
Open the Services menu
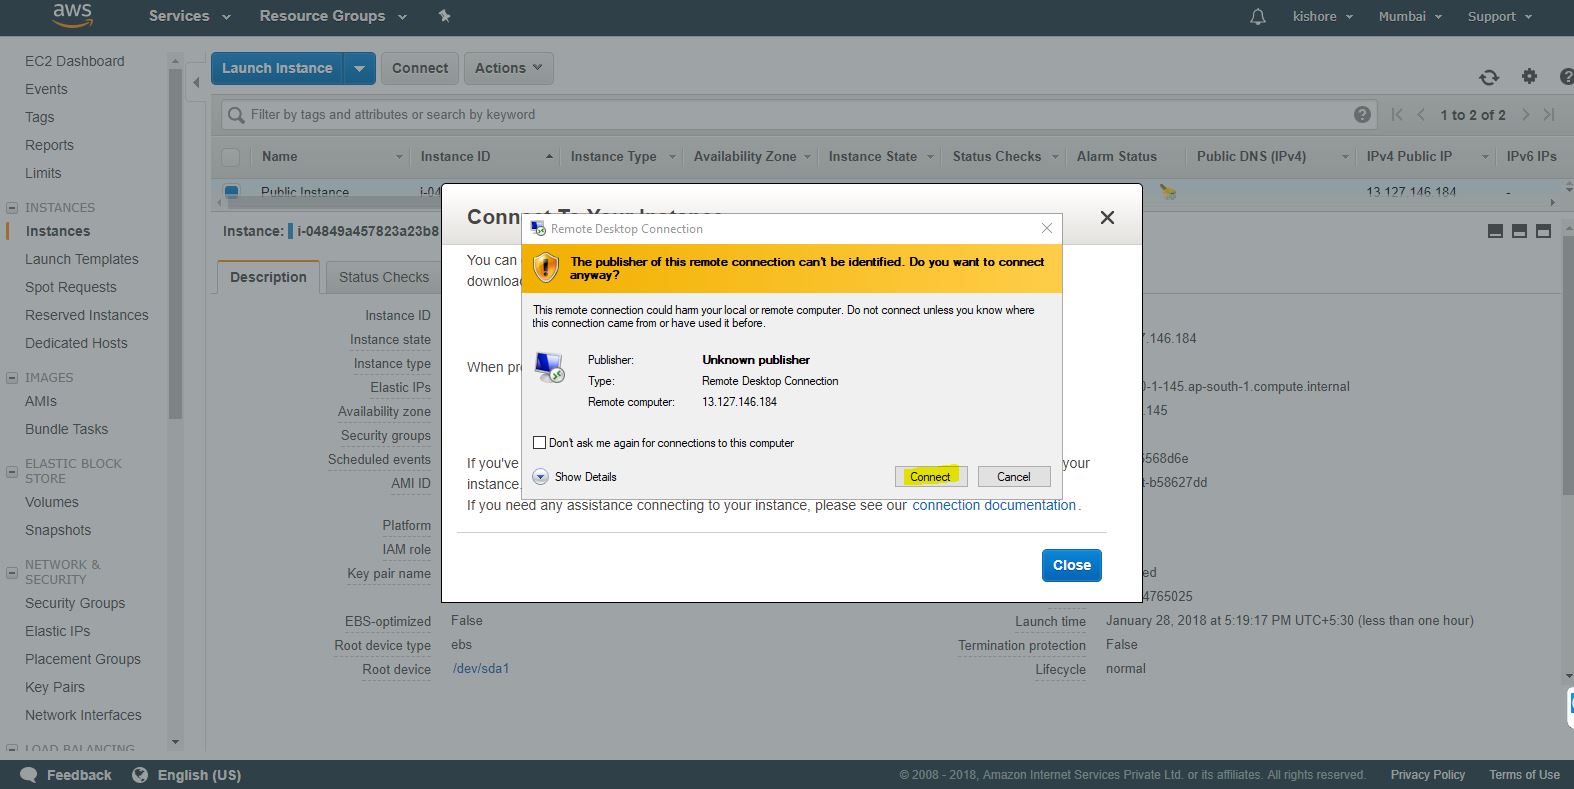[x=189, y=16]
